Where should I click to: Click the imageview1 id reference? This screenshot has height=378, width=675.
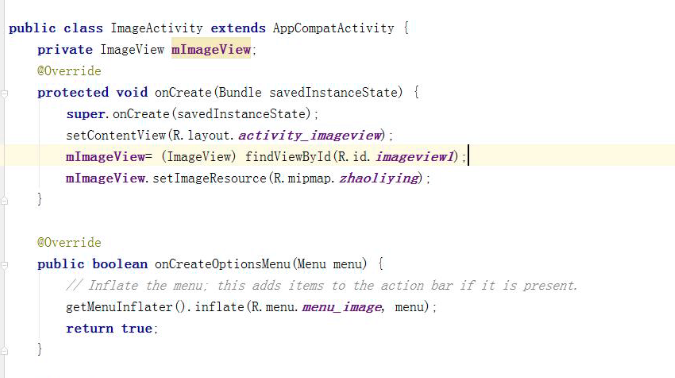(x=415, y=157)
